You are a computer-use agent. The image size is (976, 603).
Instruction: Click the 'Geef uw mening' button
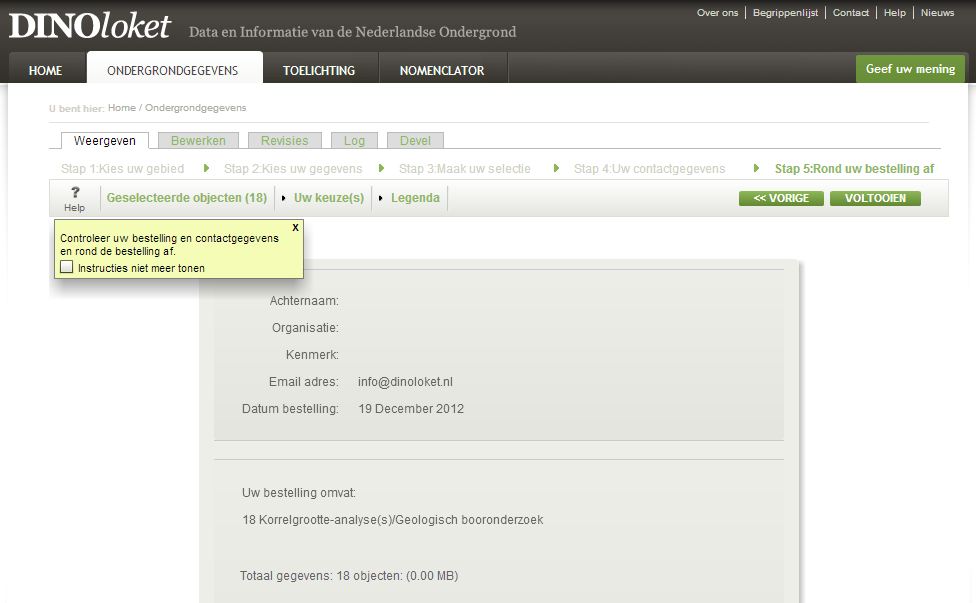click(910, 69)
